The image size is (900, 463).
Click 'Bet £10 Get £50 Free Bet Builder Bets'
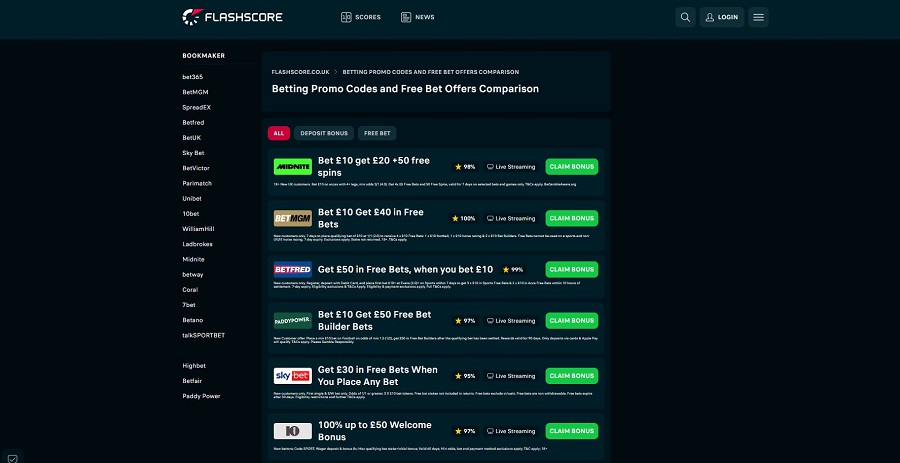click(x=374, y=321)
